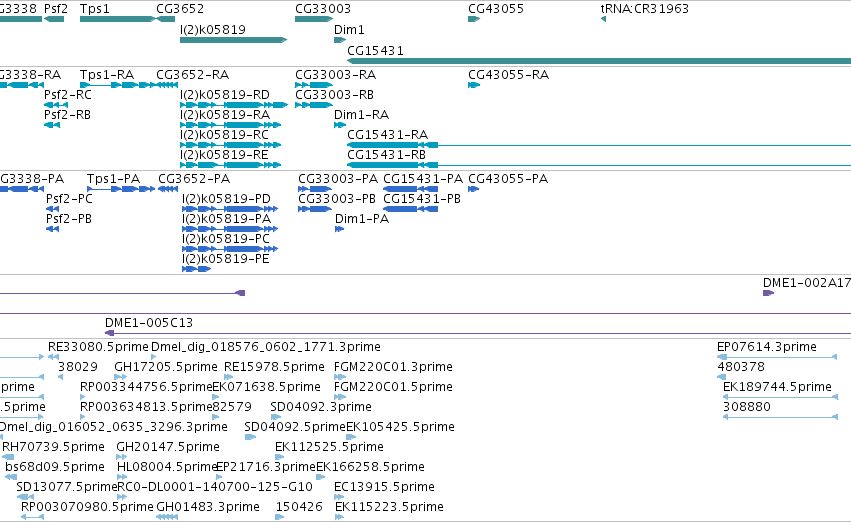Click the CG33003 gene label
Screen dimensions: 851x522
pos(323,9)
